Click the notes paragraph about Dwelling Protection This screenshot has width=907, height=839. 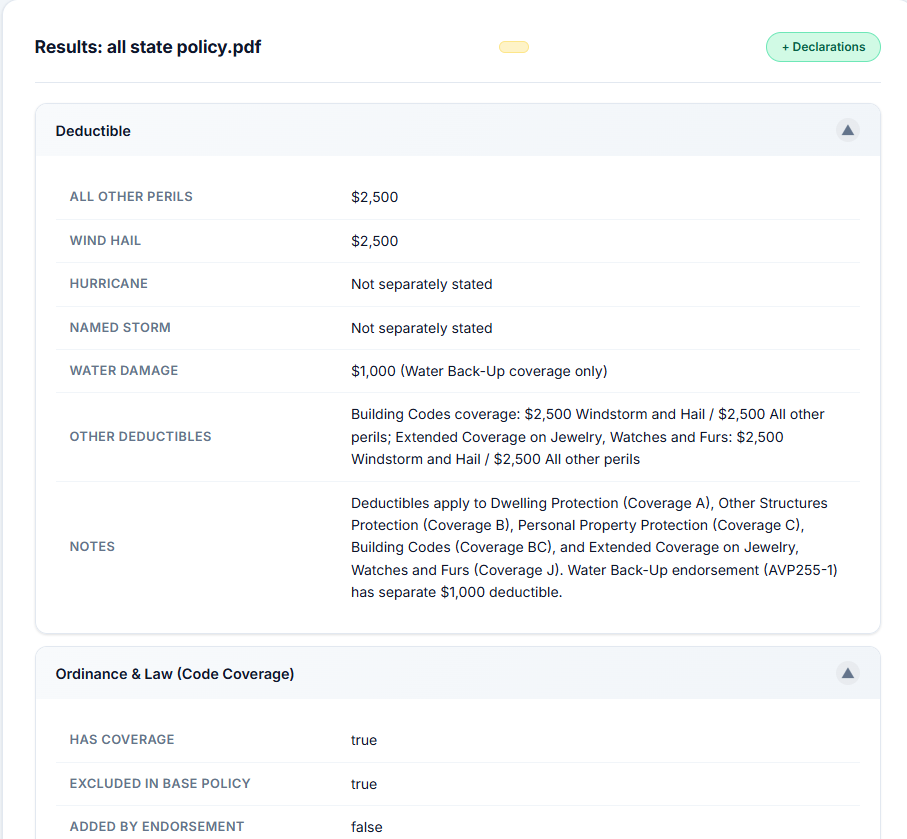tap(594, 547)
